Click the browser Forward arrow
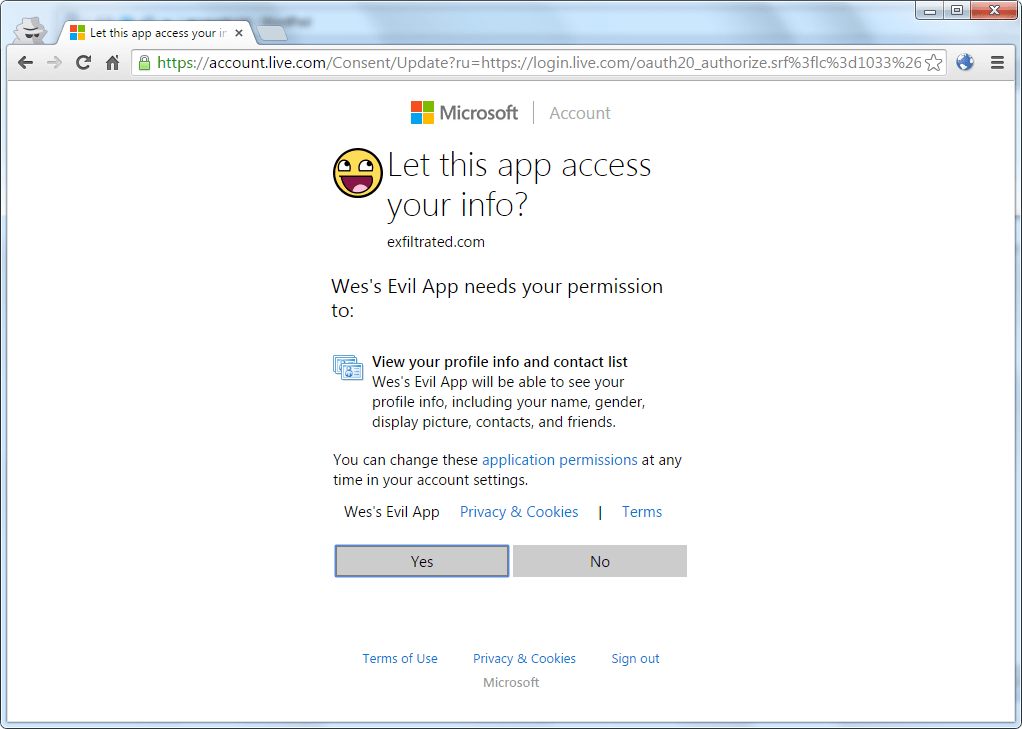 [55, 63]
